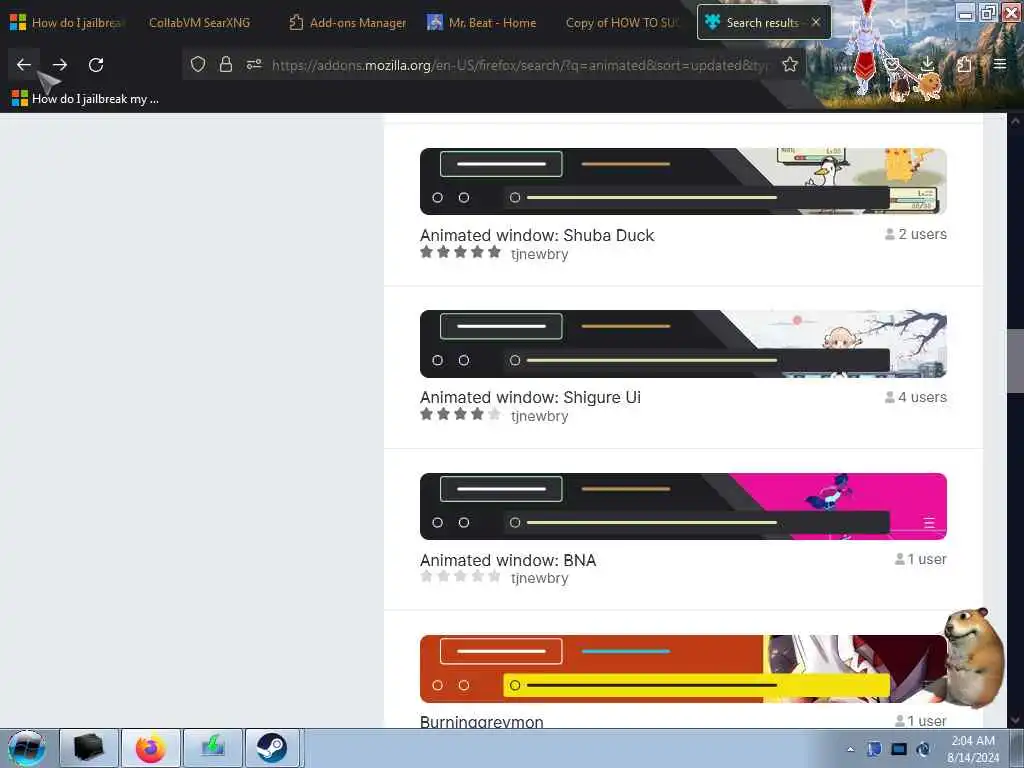Open 'Animated window: Shuba Duck' title link
The width and height of the screenshot is (1024, 768).
pos(537,235)
